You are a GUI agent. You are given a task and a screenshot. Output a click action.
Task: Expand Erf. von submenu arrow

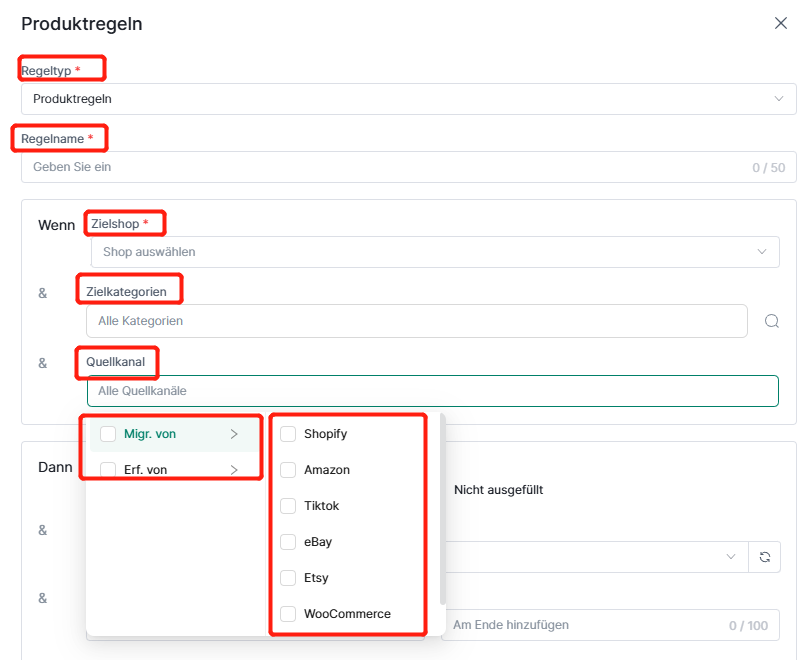click(x=234, y=470)
